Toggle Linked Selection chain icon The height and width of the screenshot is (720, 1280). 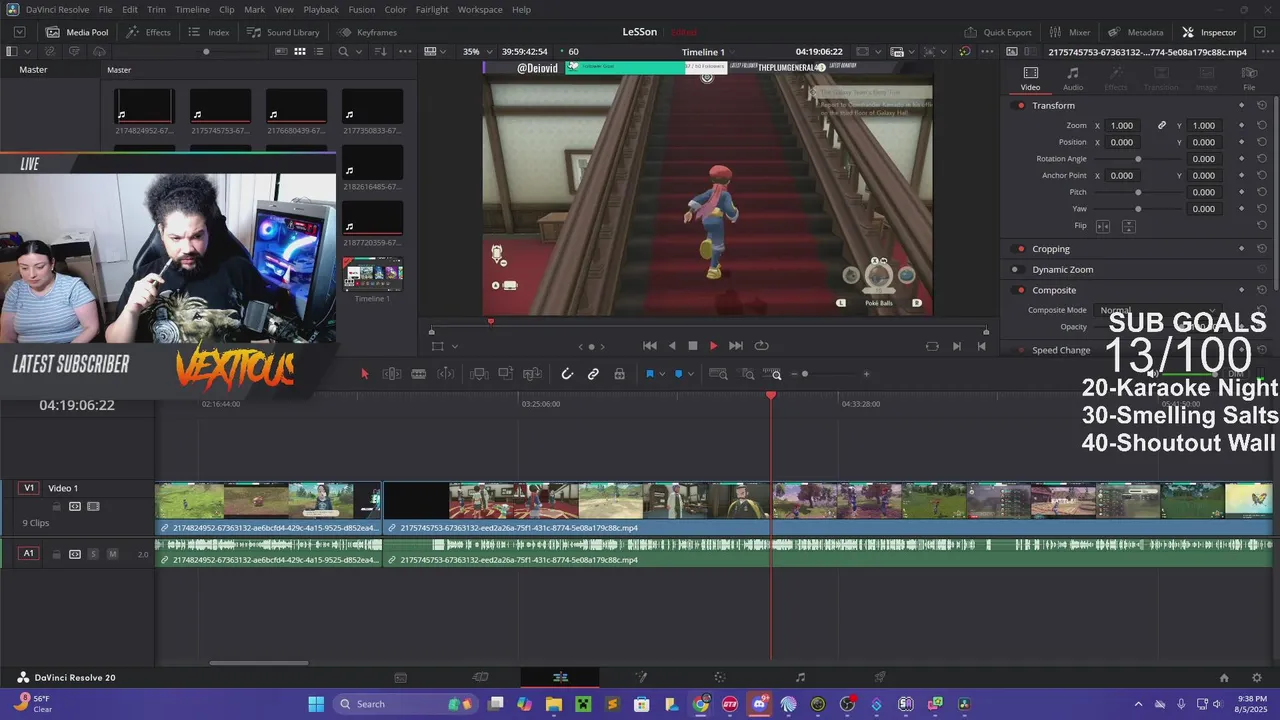click(x=593, y=374)
